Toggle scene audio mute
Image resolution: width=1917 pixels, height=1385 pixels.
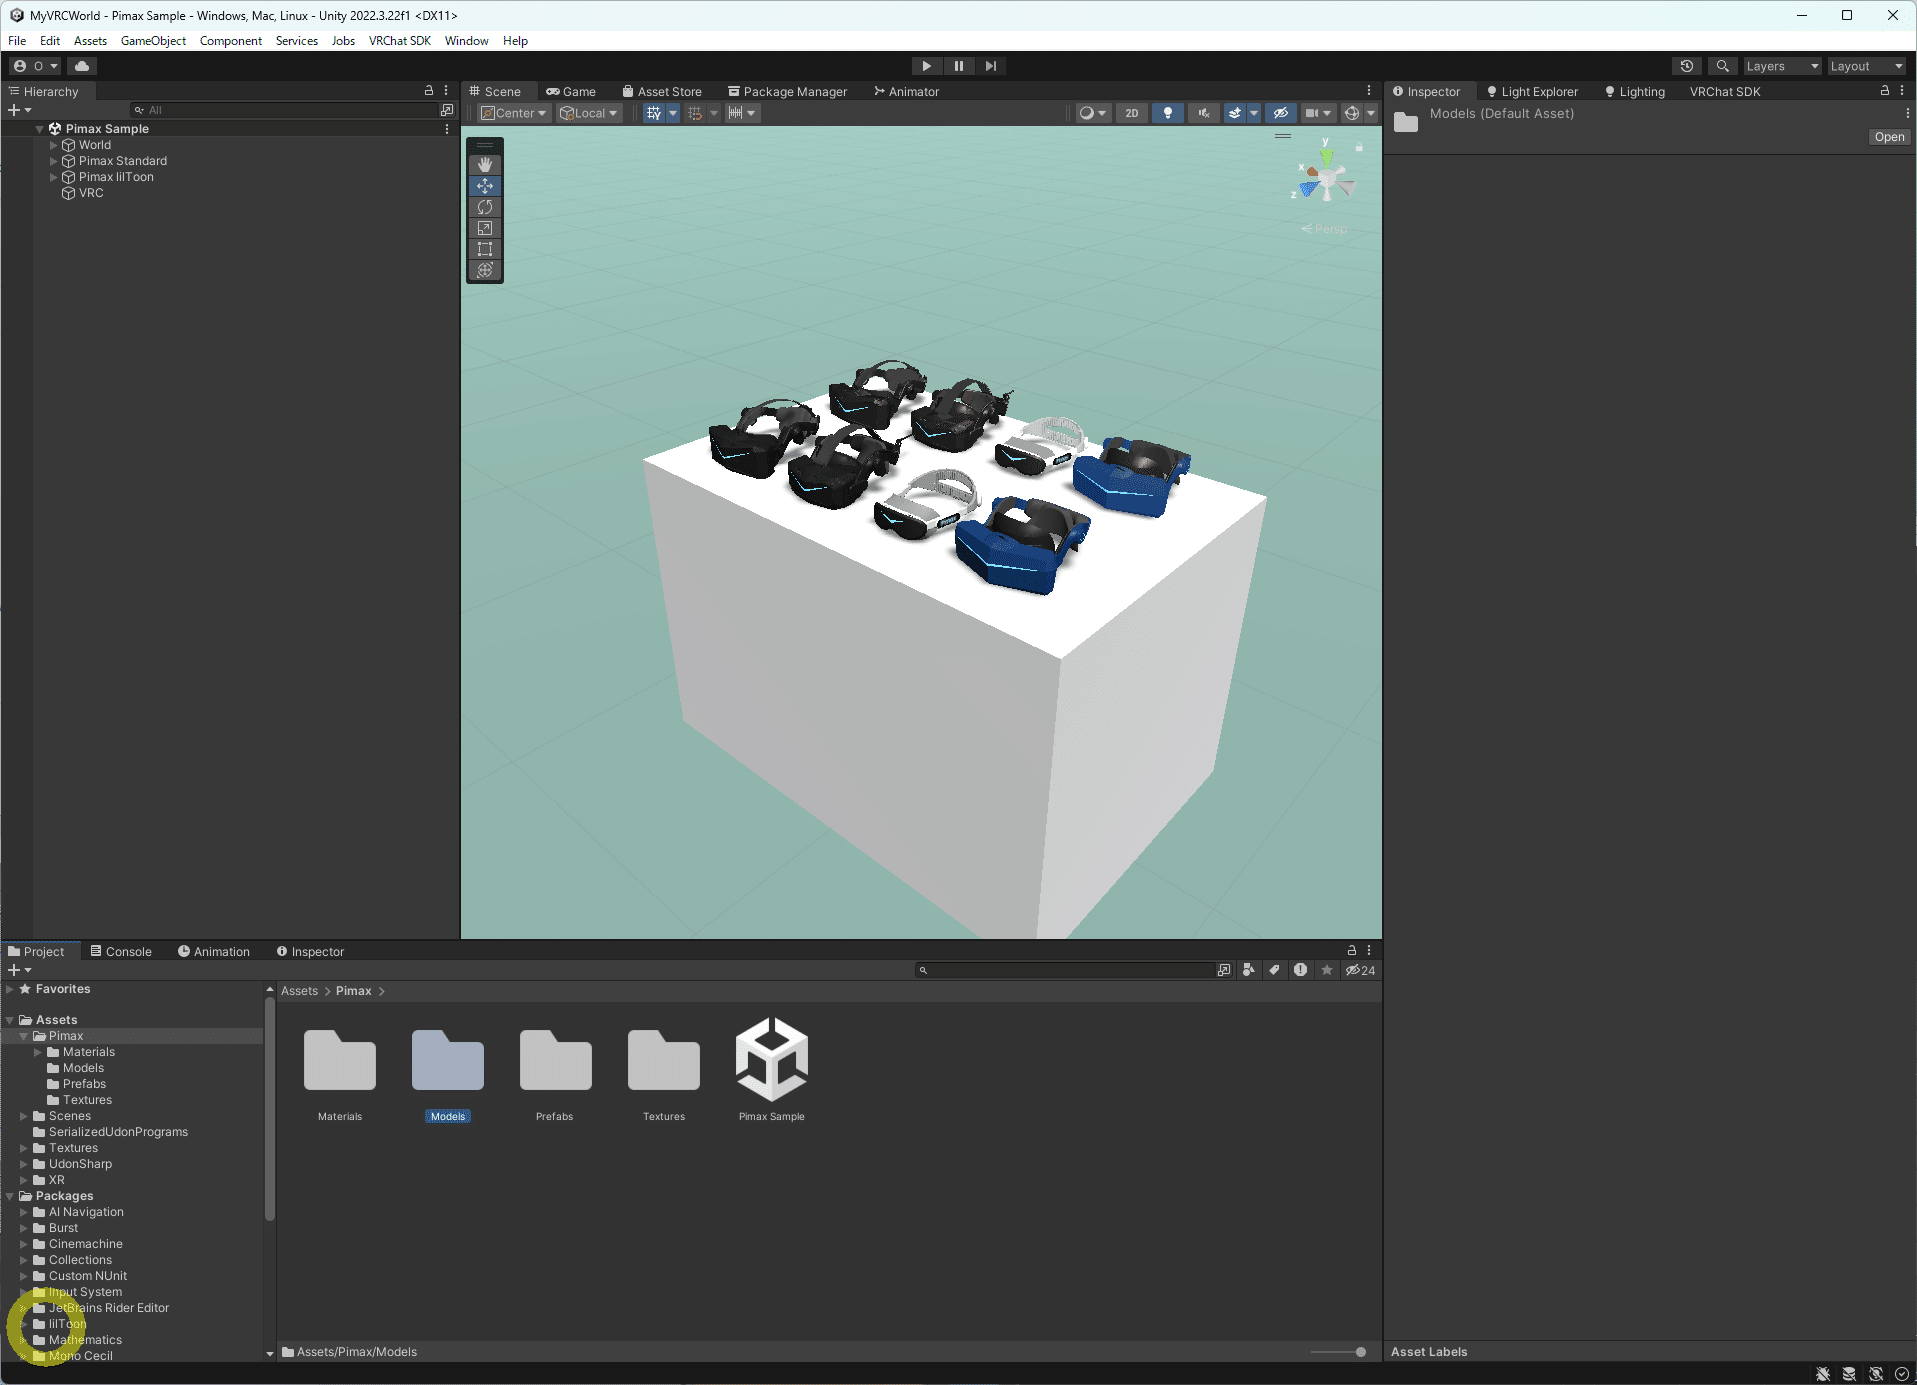coord(1204,113)
